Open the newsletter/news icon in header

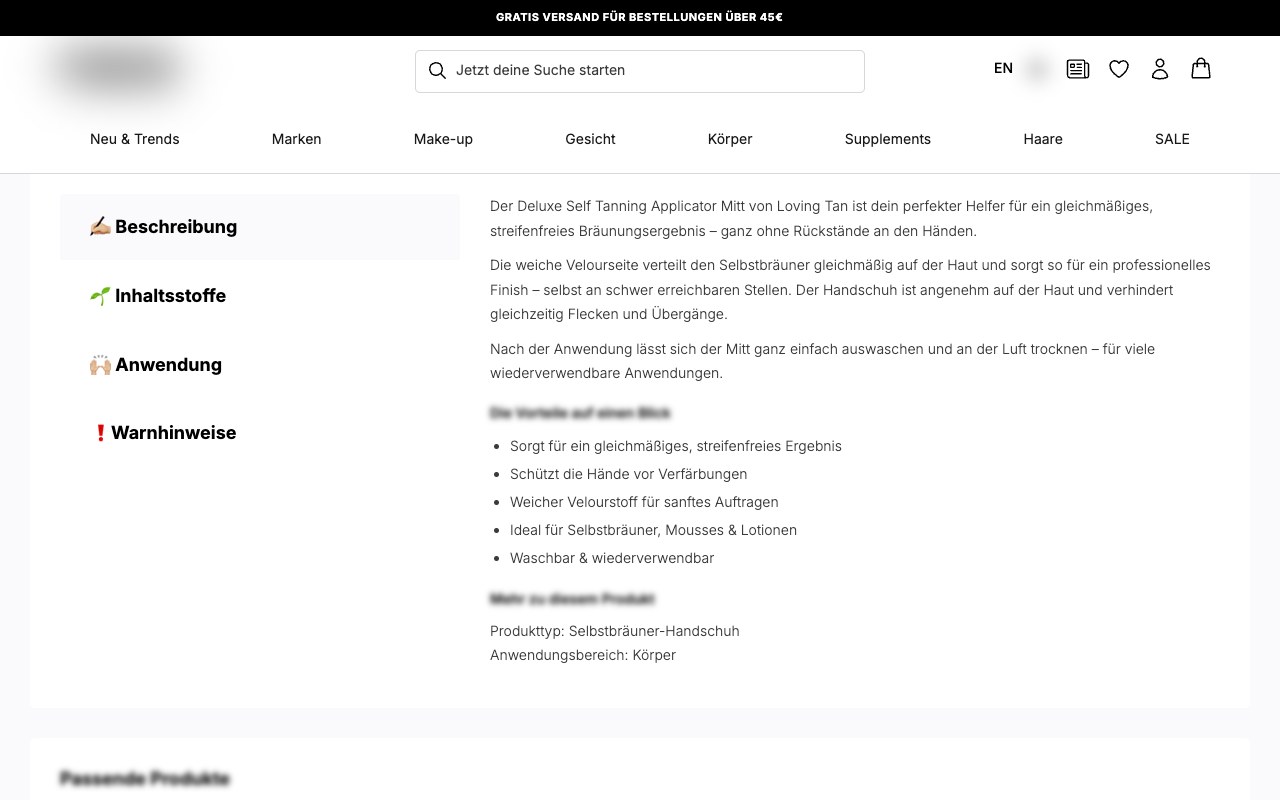point(1078,69)
